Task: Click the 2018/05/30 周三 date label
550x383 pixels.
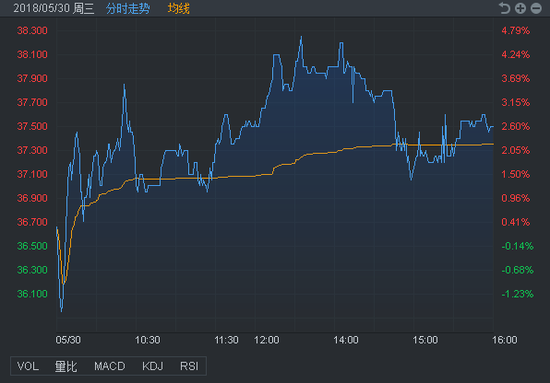Action: pyautogui.click(x=54, y=8)
